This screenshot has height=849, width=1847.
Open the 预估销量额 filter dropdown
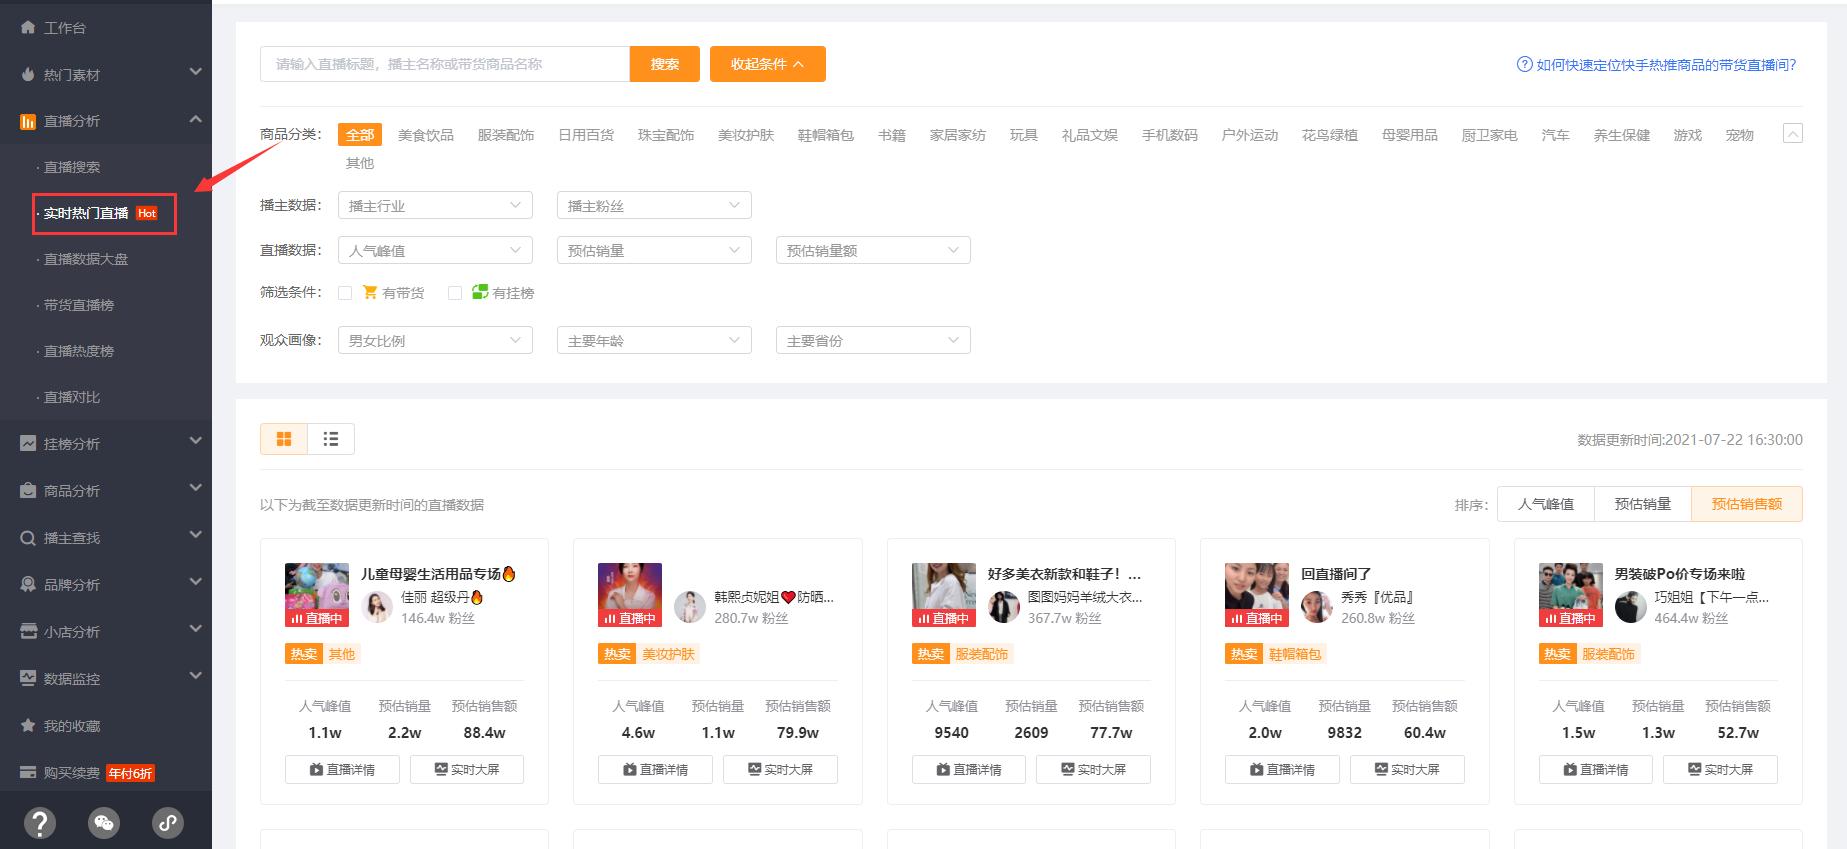click(x=873, y=250)
